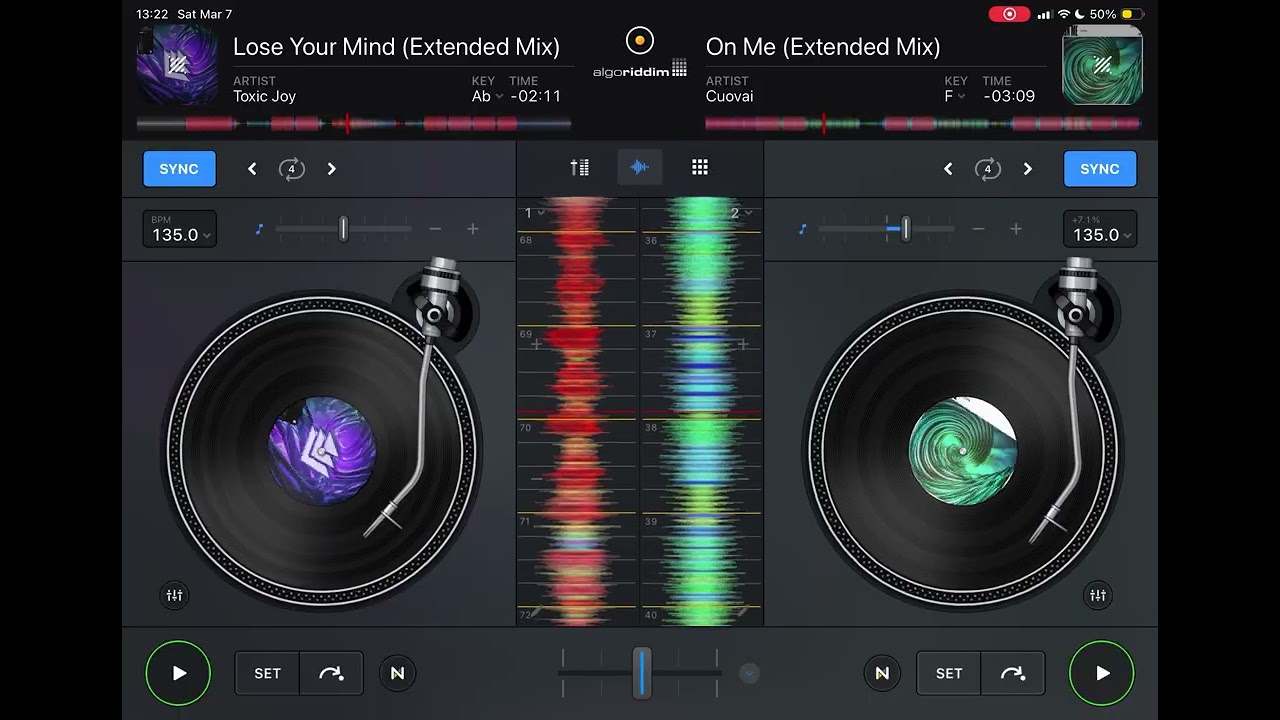Image resolution: width=1280 pixels, height=720 pixels.
Task: Toggle SYNC on left deck
Action: click(x=179, y=169)
